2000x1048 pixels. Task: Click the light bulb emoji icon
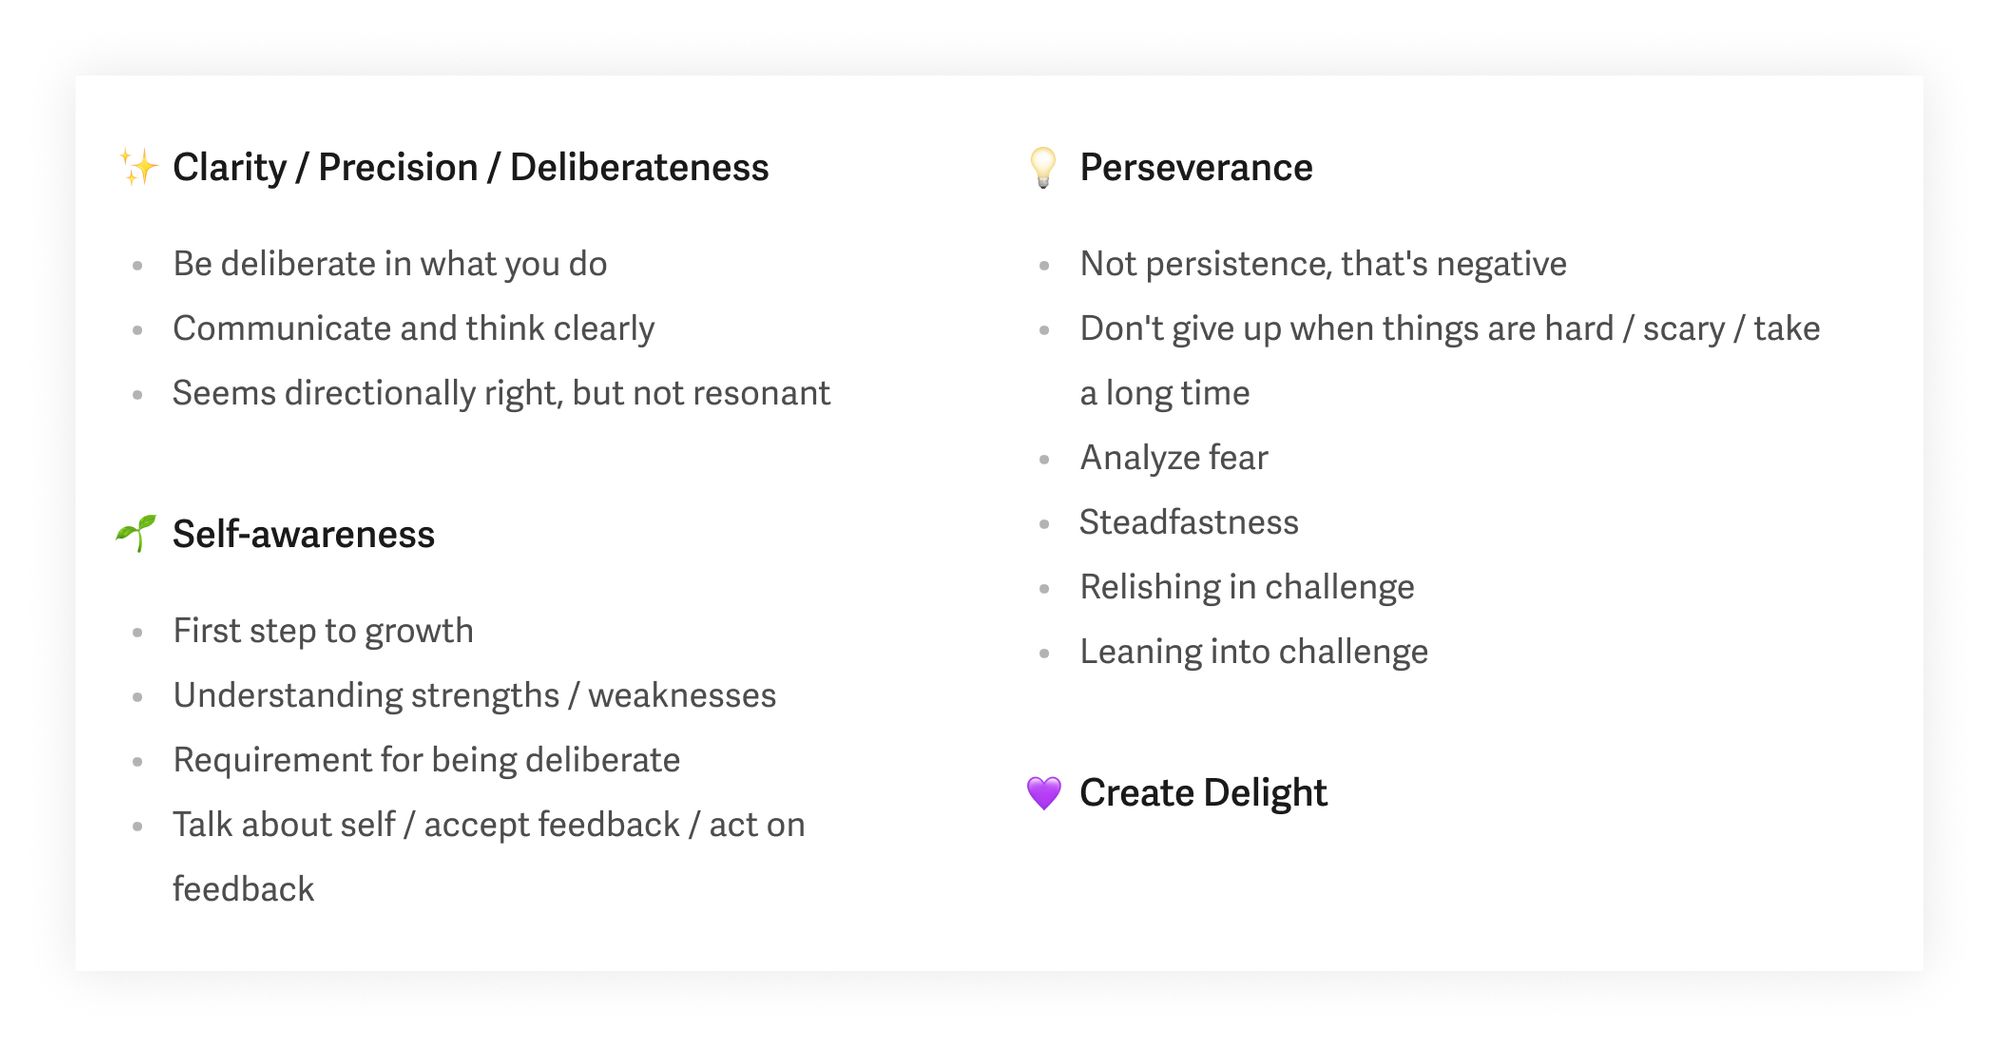click(1043, 167)
